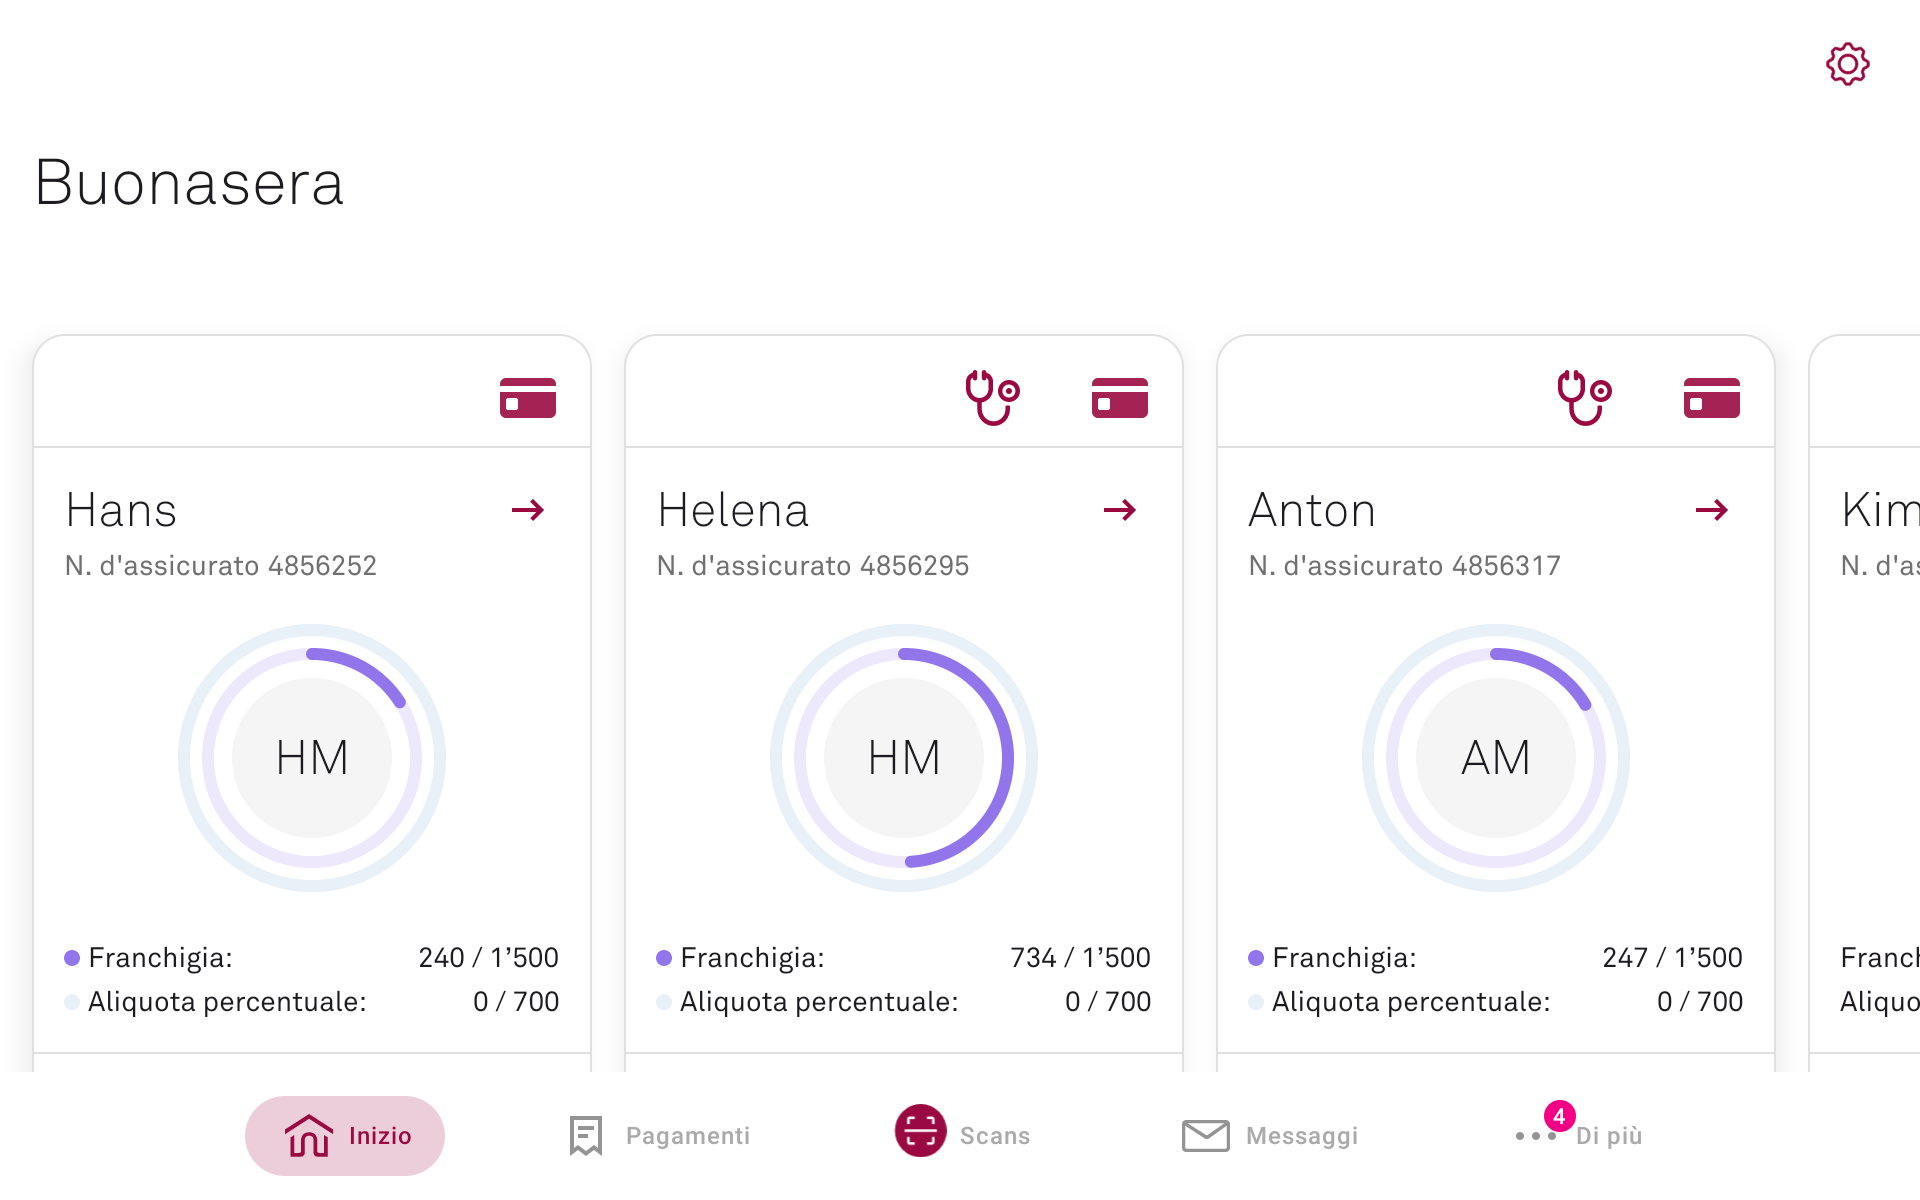1920x1200 pixels.
Task: Tap the Messaggi envelope icon
Action: (1205, 1135)
